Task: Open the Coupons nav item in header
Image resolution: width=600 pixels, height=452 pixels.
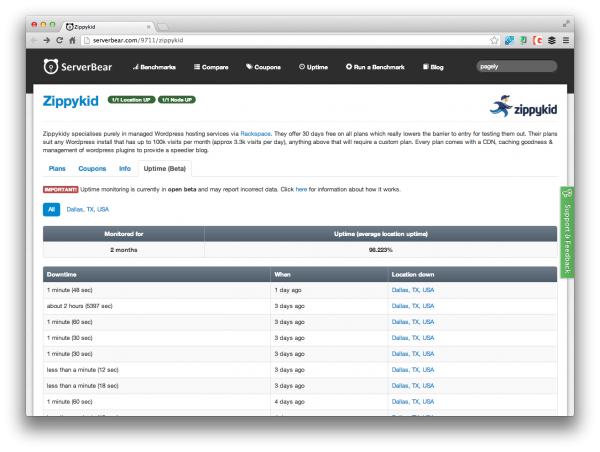Action: point(263,67)
